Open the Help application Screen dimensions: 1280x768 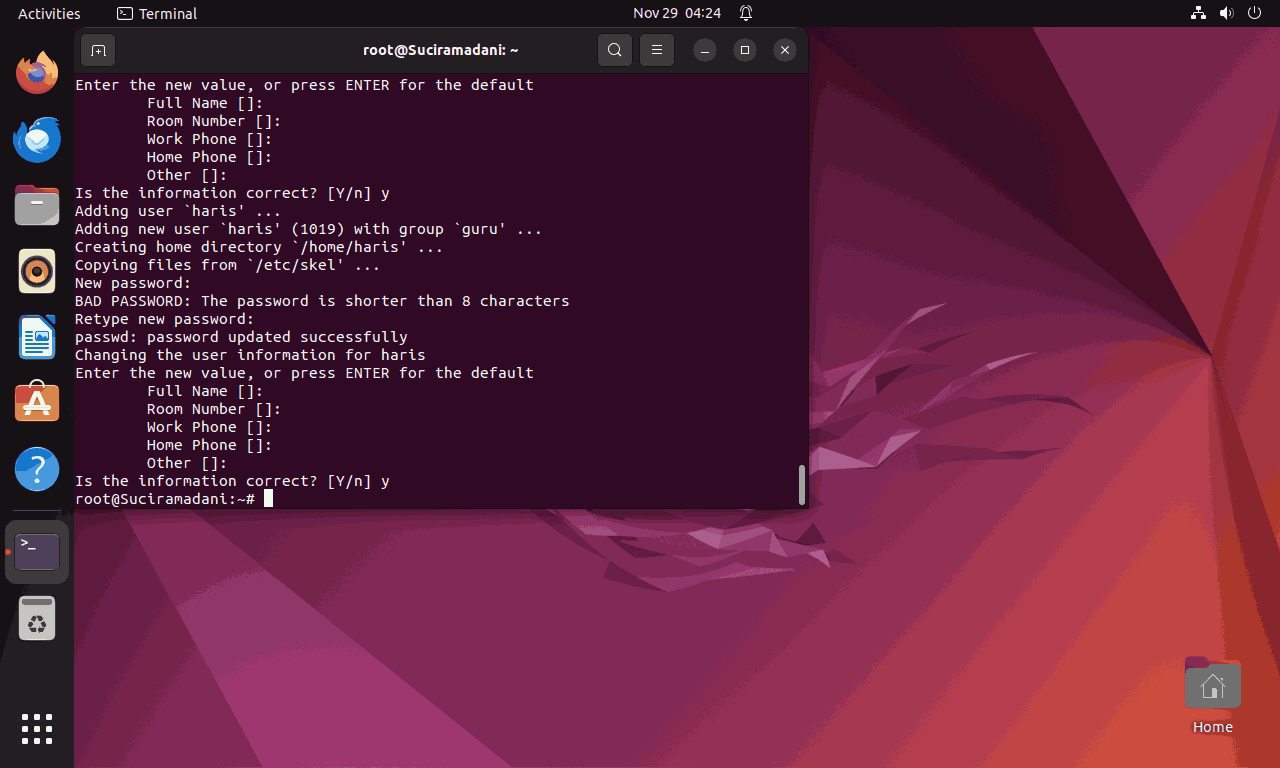point(37,469)
